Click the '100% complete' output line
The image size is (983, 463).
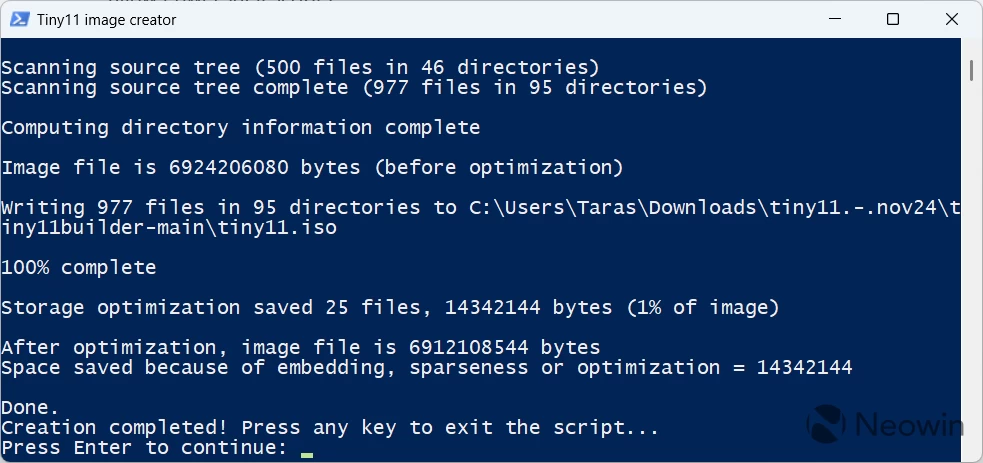click(78, 268)
